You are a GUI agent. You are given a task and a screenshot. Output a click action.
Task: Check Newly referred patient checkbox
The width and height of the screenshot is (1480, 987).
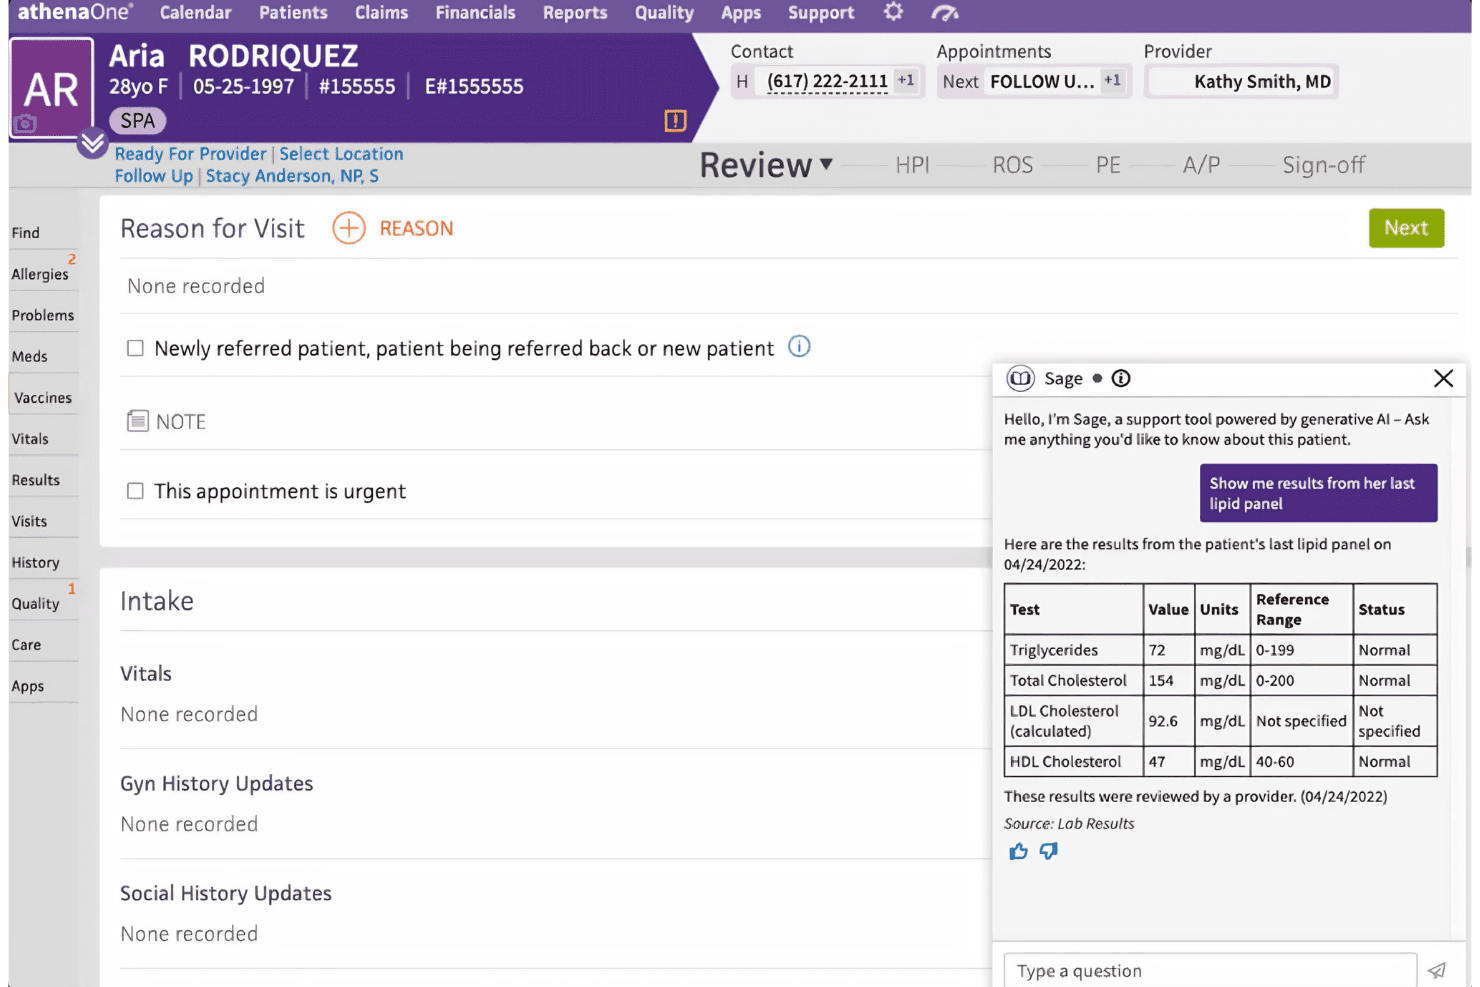[x=135, y=348]
